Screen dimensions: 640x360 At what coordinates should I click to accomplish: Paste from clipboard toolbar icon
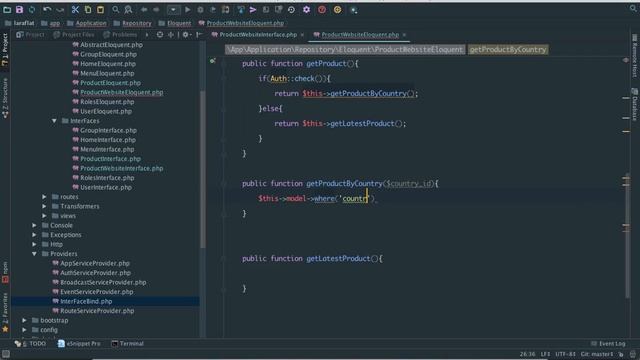[x=100, y=9]
